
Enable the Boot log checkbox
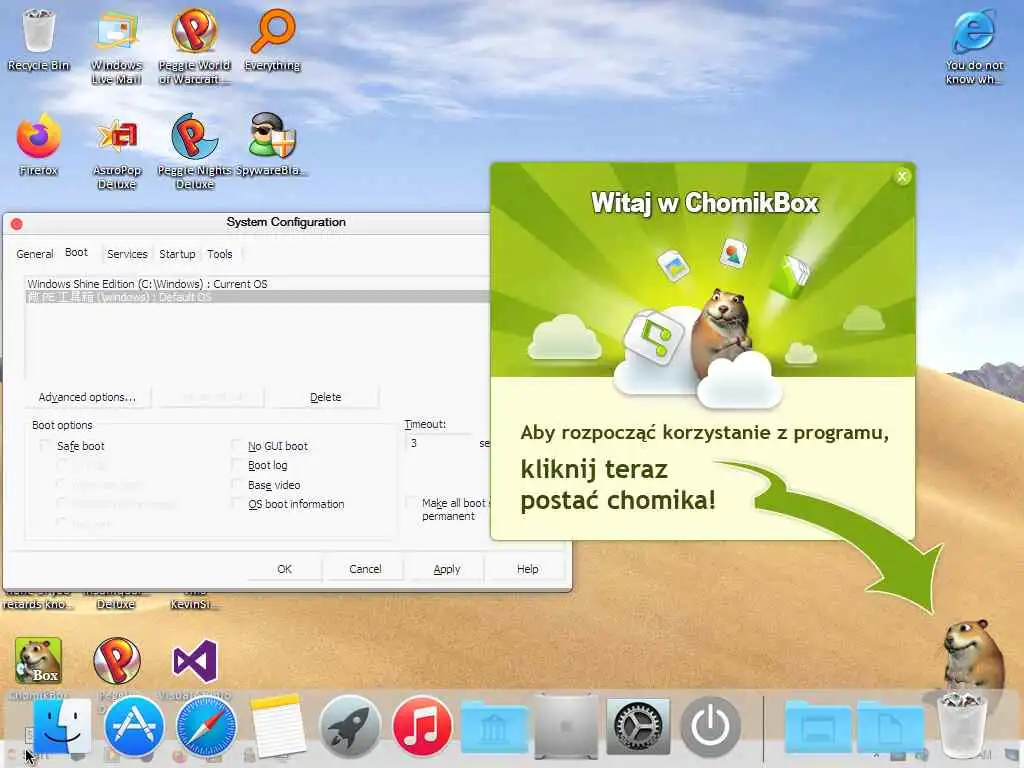(236, 465)
